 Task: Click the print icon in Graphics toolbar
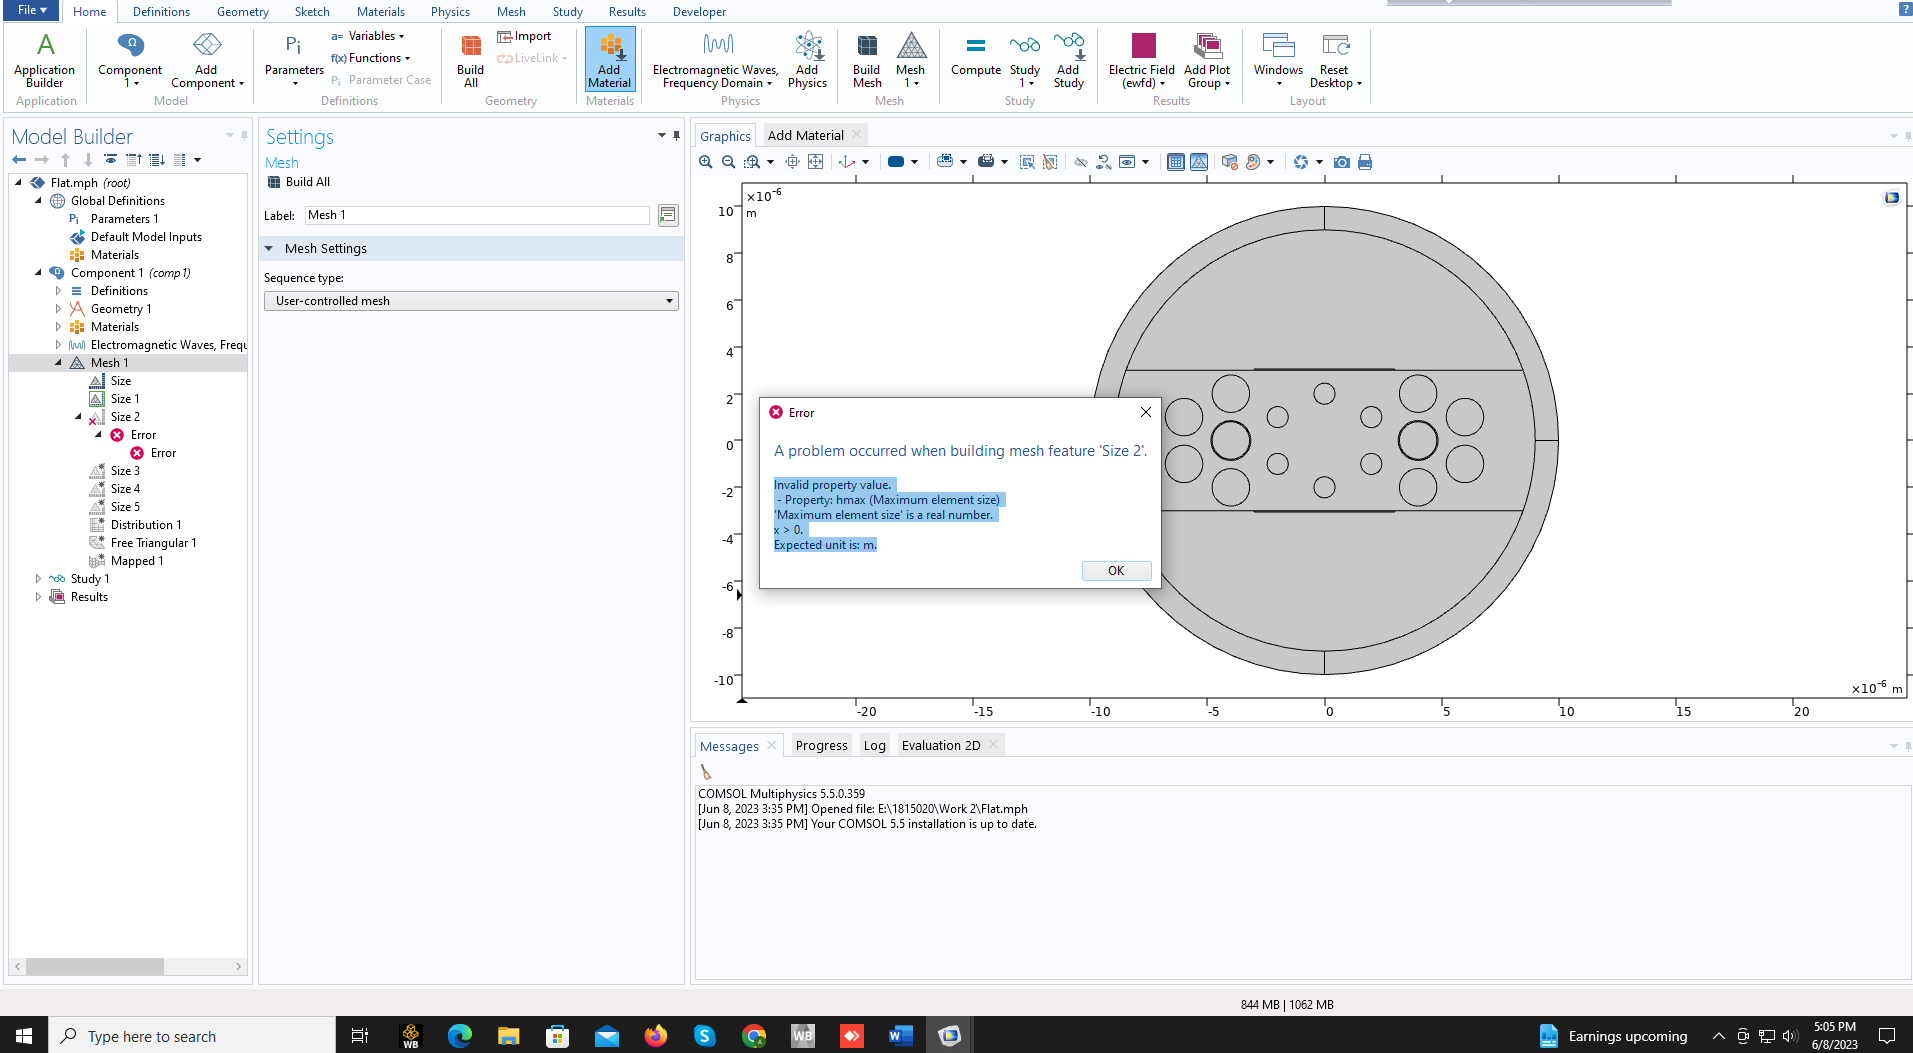tap(1365, 162)
